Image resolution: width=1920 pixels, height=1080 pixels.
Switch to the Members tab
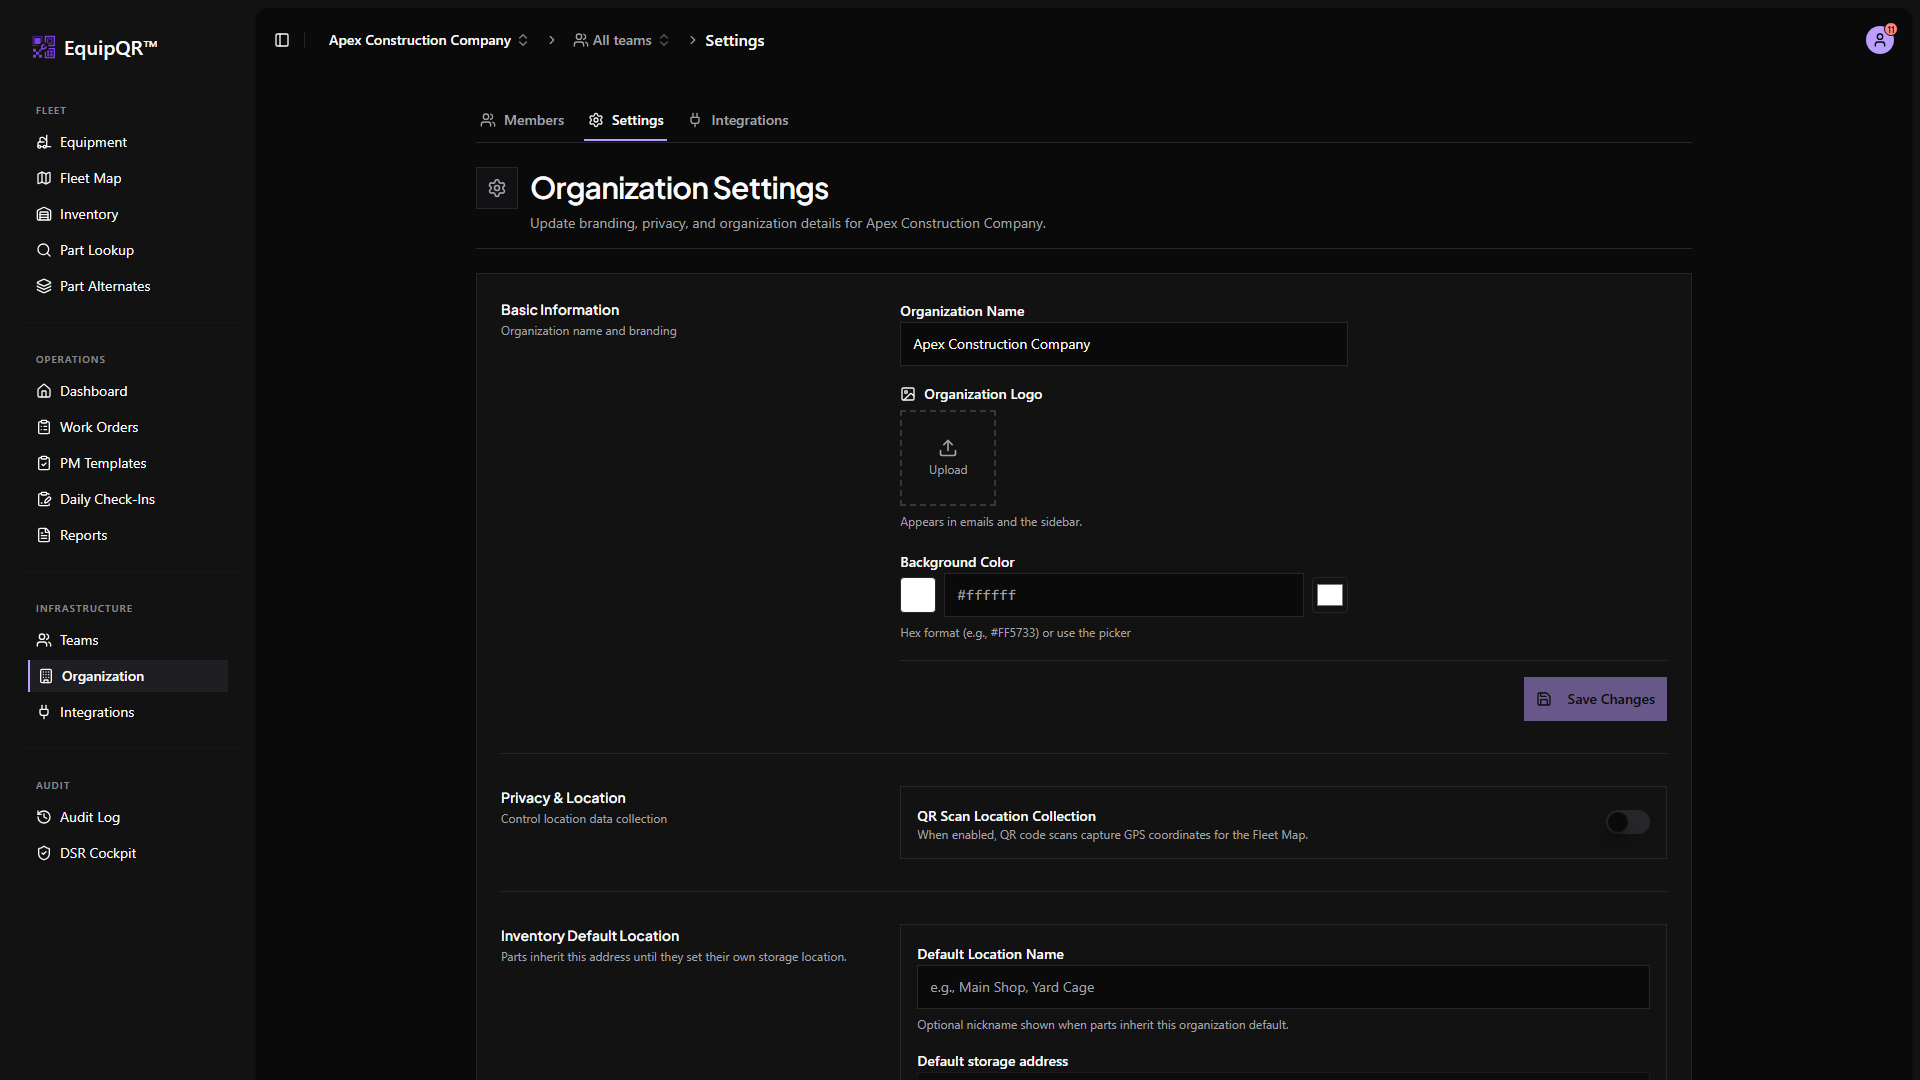[522, 120]
